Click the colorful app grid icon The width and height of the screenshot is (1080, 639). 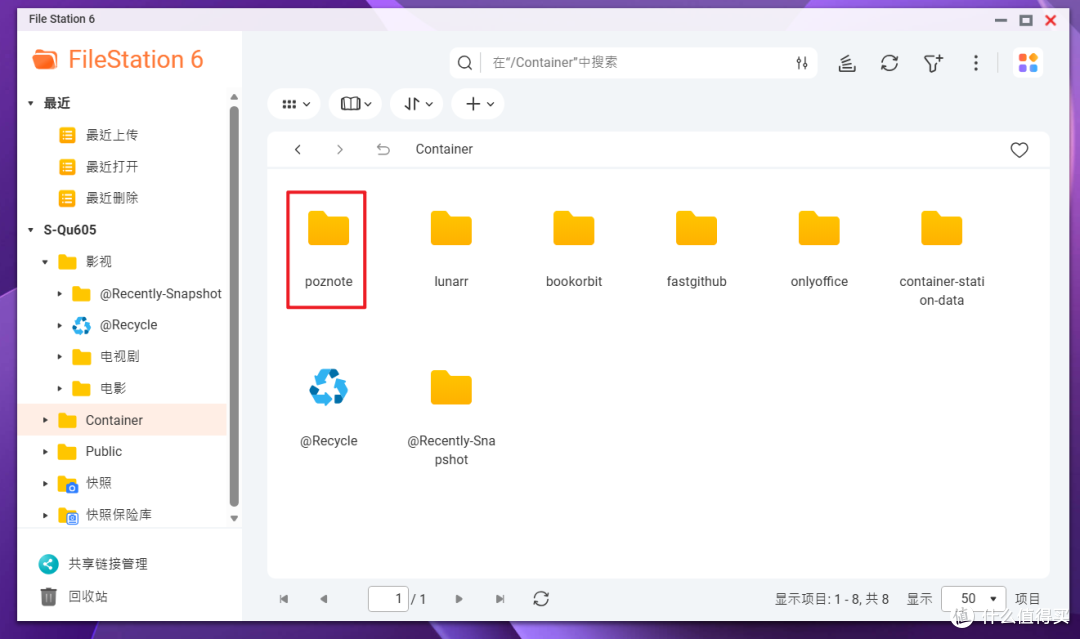pyautogui.click(x=1028, y=63)
